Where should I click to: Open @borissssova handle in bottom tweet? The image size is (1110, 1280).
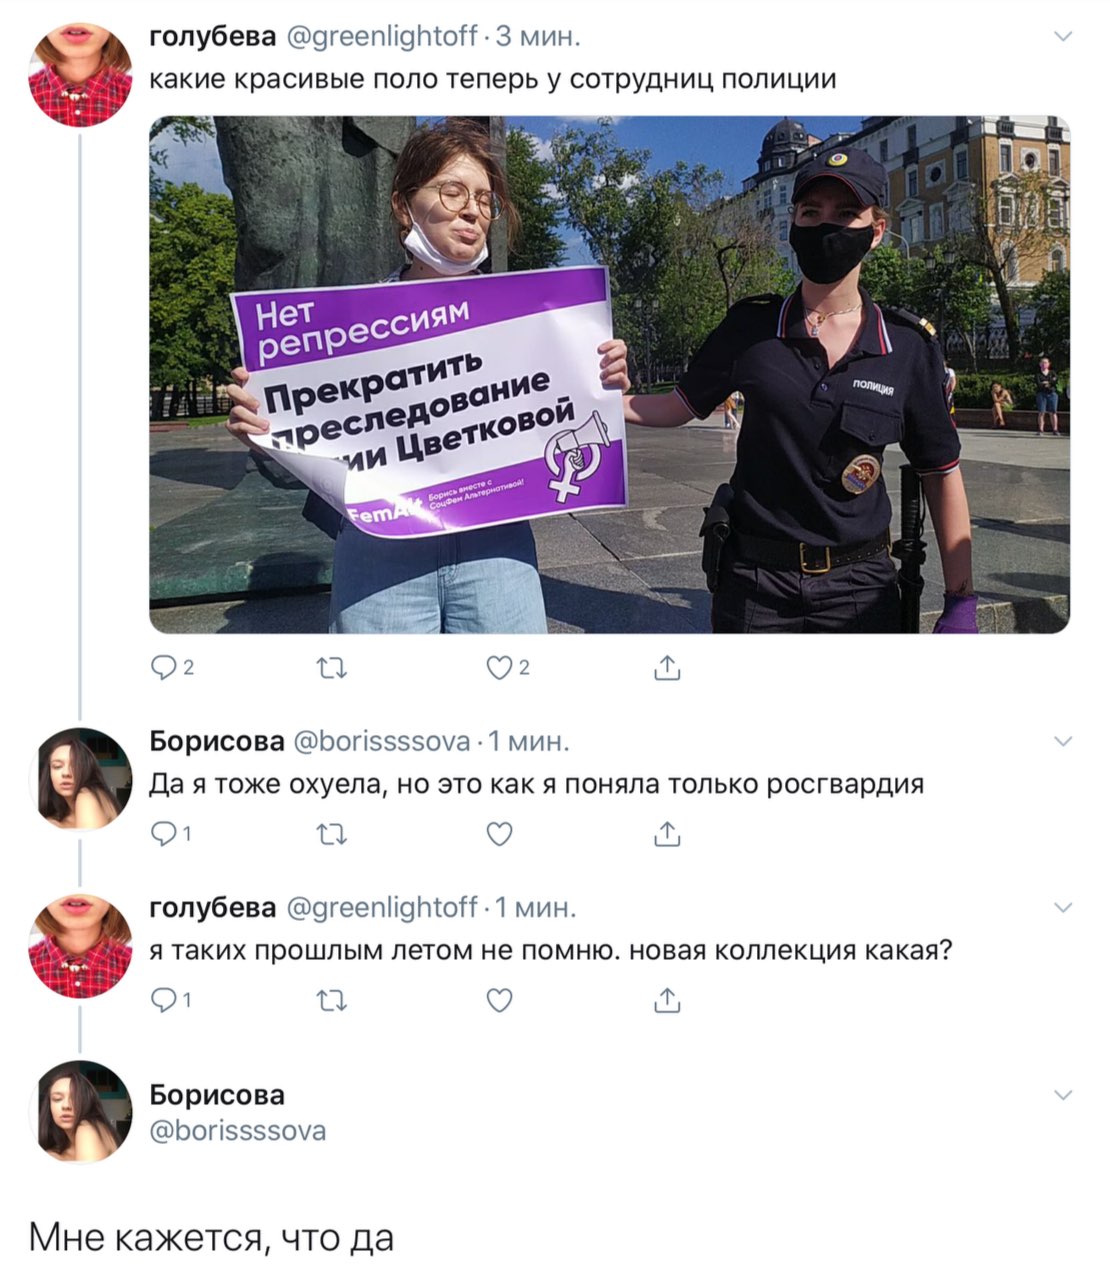coord(238,1131)
